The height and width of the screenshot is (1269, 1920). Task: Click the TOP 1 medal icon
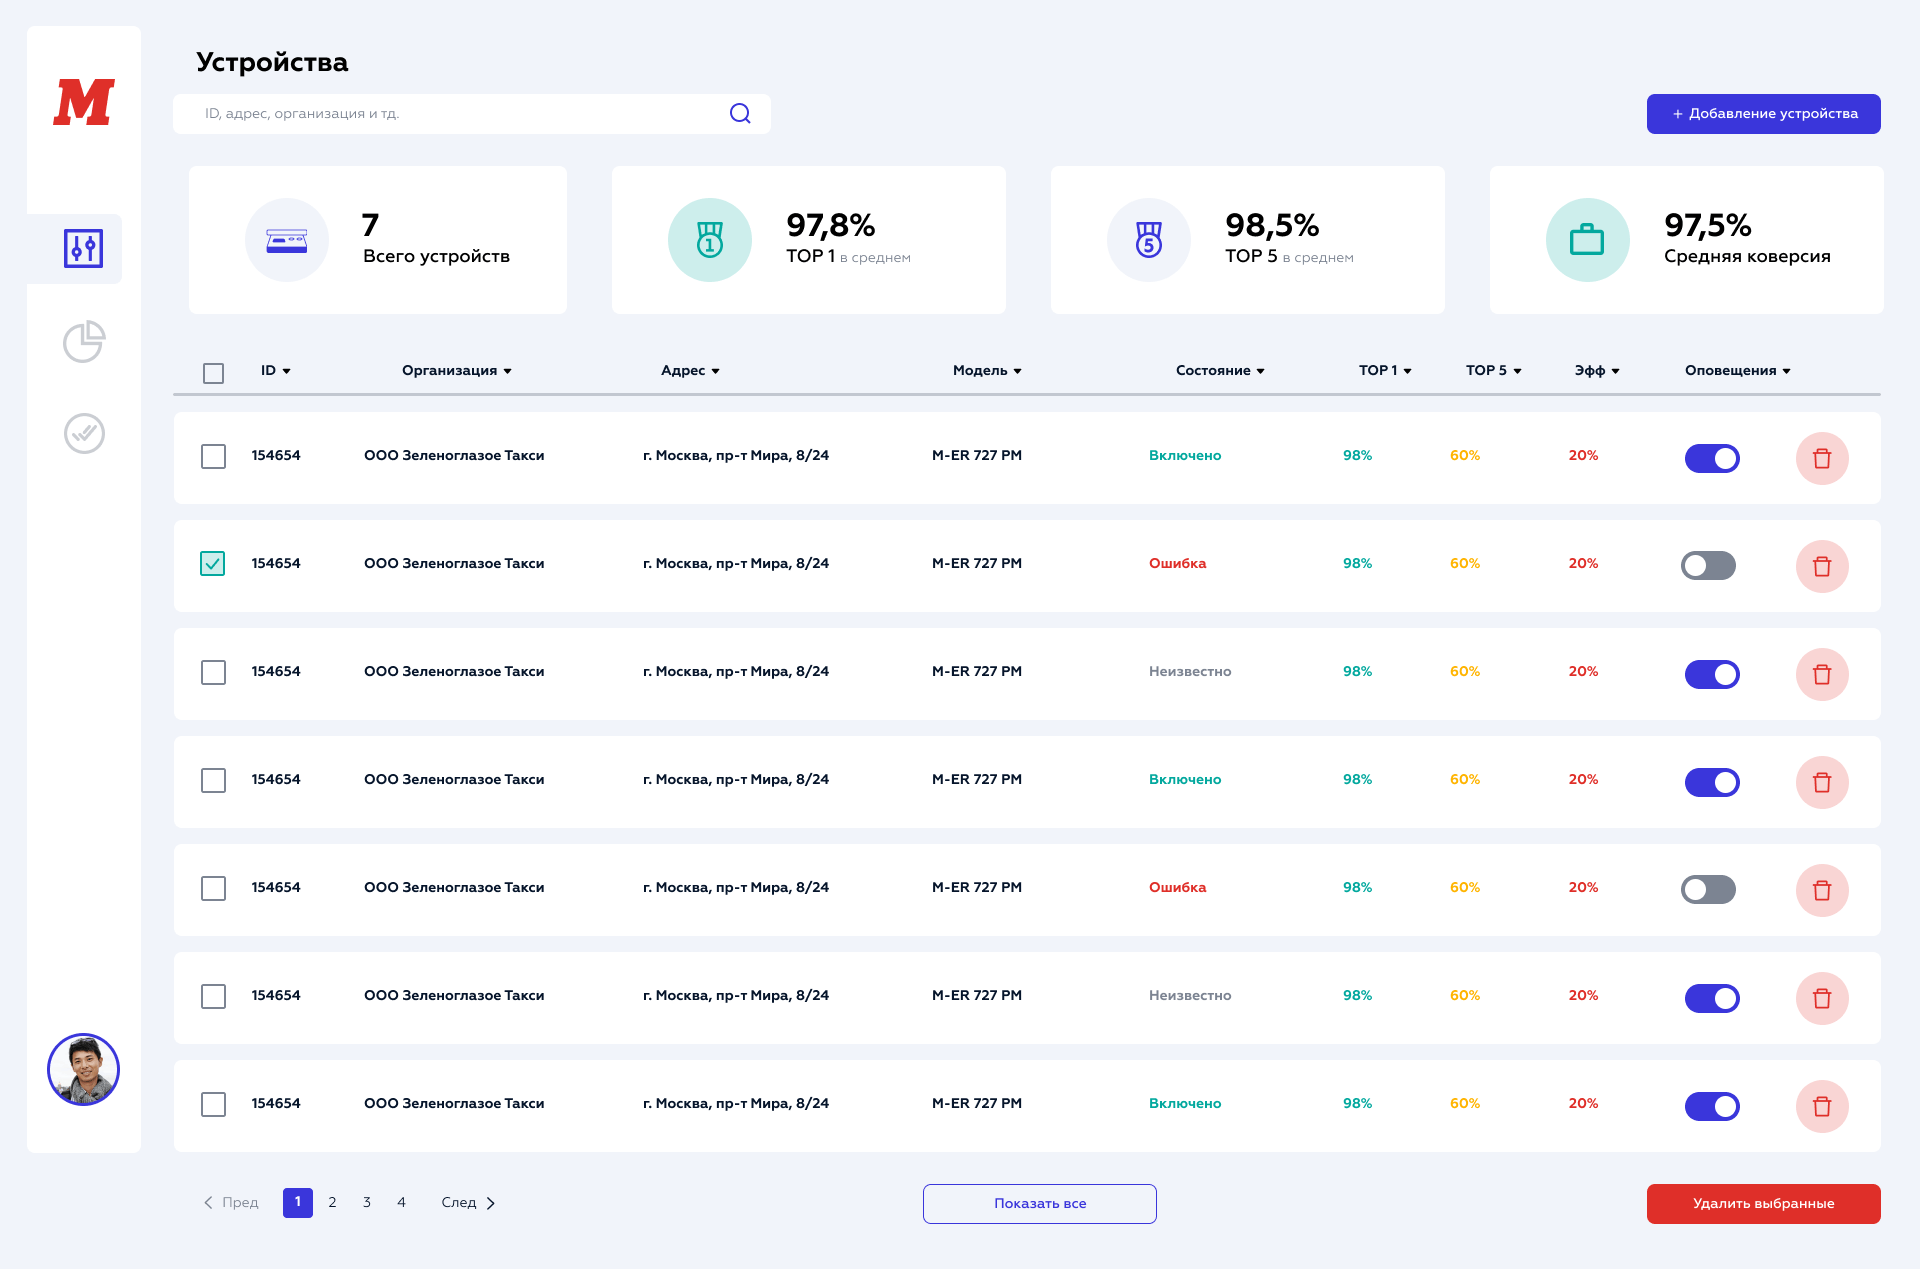tap(710, 240)
